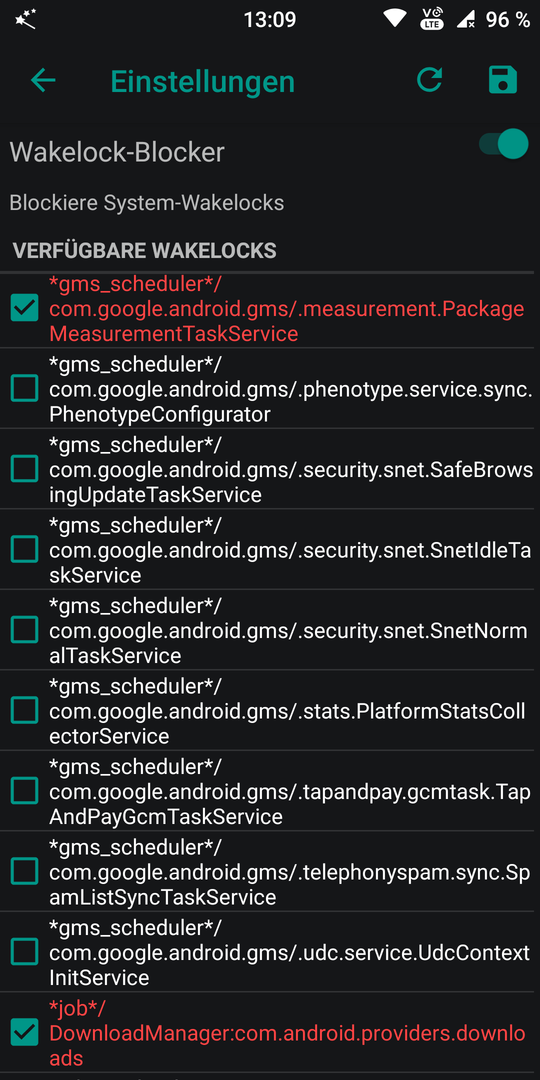This screenshot has width=540, height=1080.
Task: Select the SpamListSyncTaskService checkbox
Action: pos(25,871)
